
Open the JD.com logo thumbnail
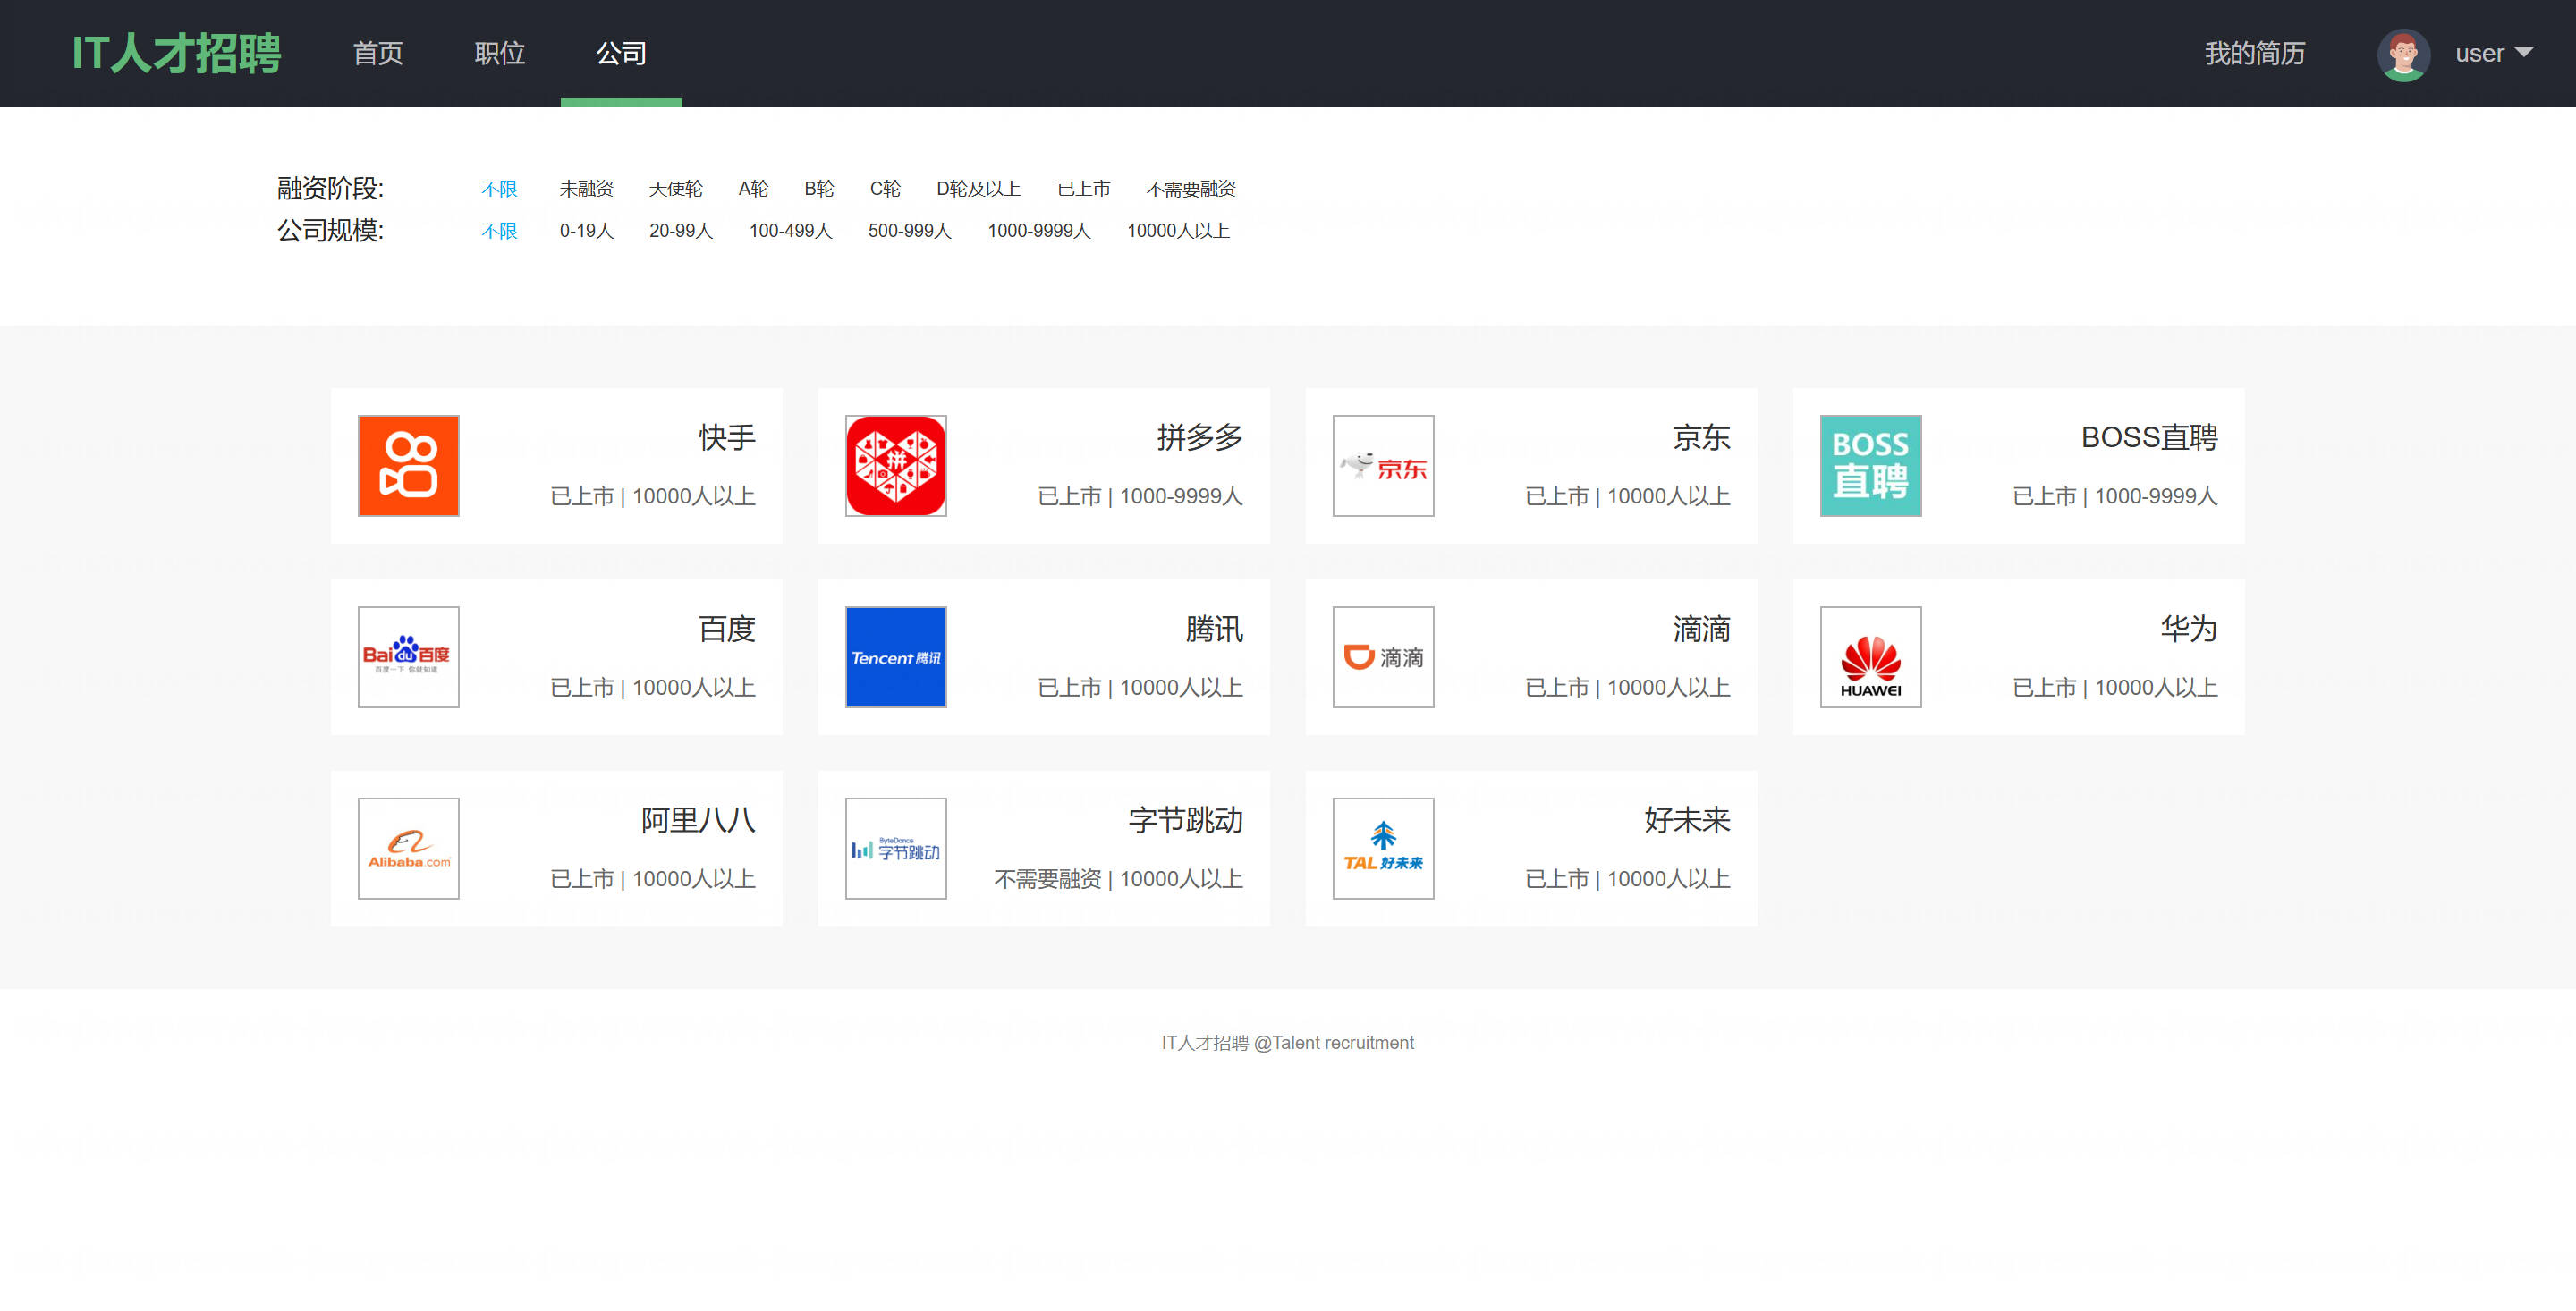1383,466
